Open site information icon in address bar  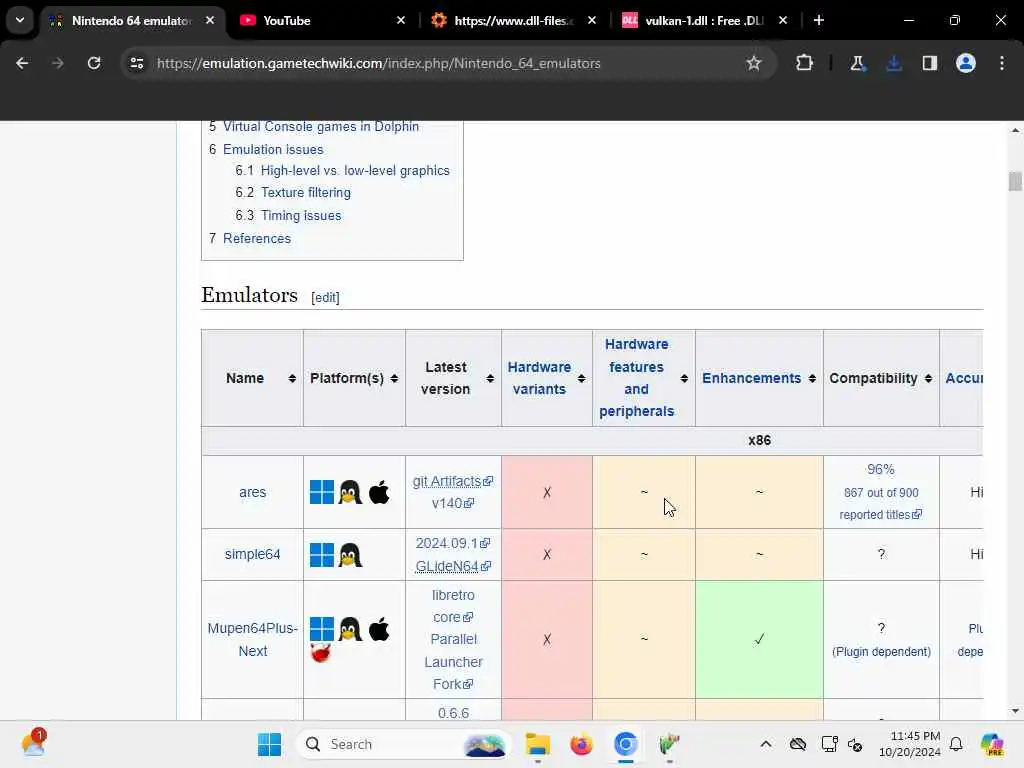tap(136, 63)
